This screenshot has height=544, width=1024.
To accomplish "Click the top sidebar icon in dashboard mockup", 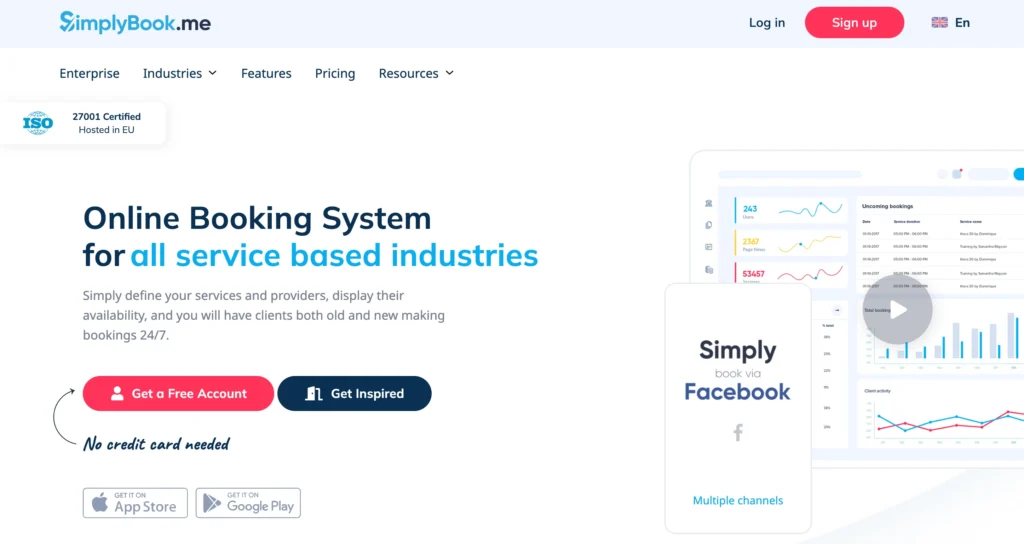I will [709, 204].
